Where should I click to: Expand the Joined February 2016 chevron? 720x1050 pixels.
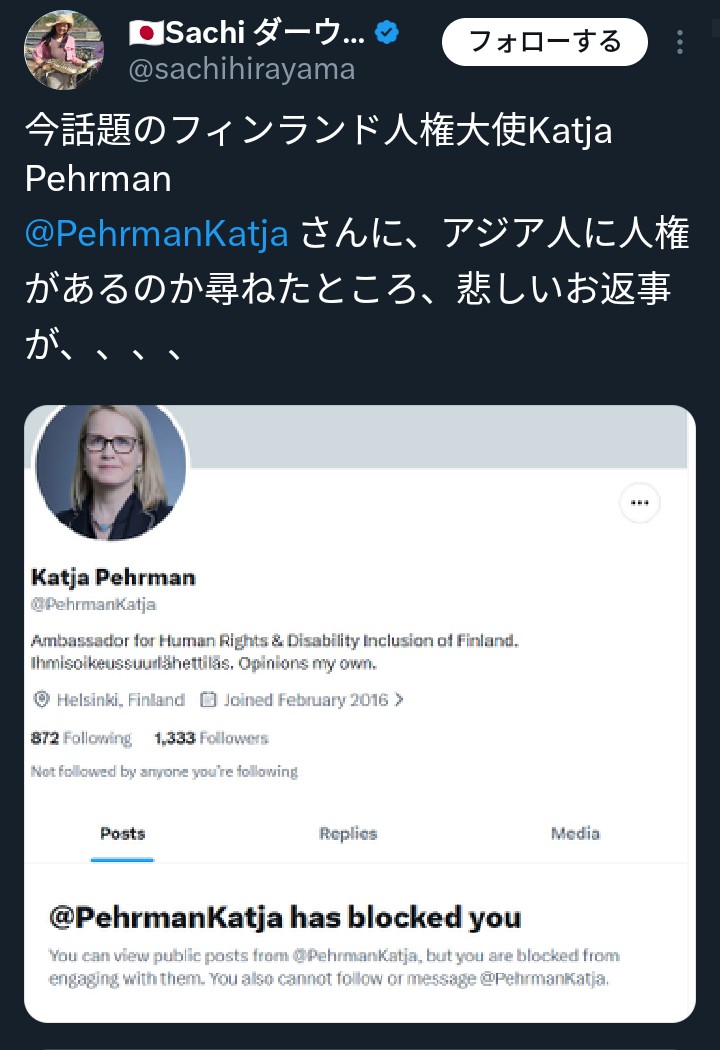400,700
